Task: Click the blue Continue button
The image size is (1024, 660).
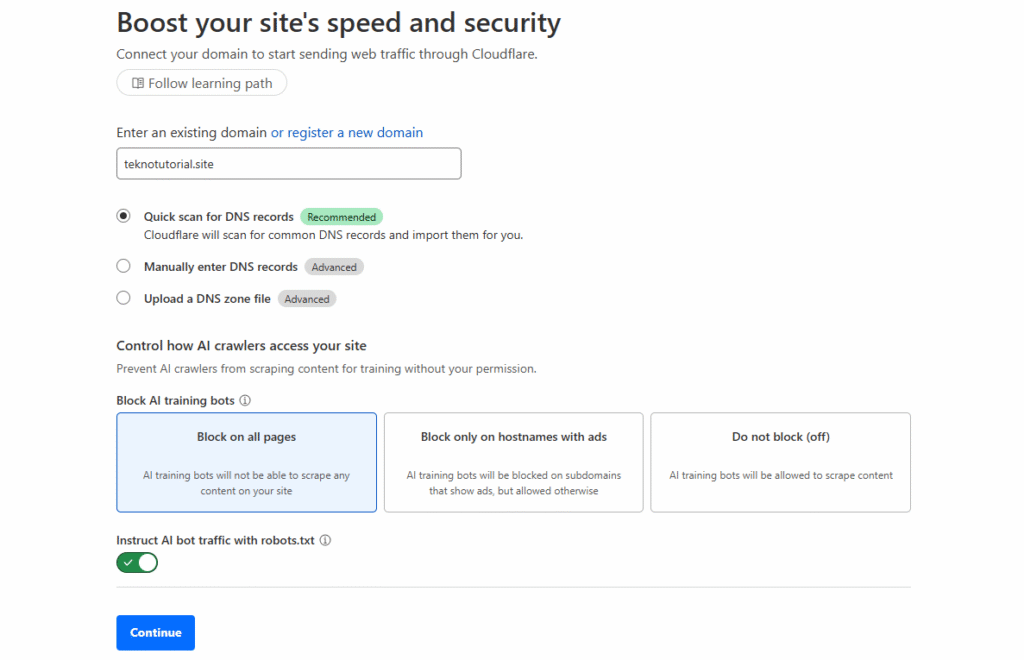Action: 155,633
